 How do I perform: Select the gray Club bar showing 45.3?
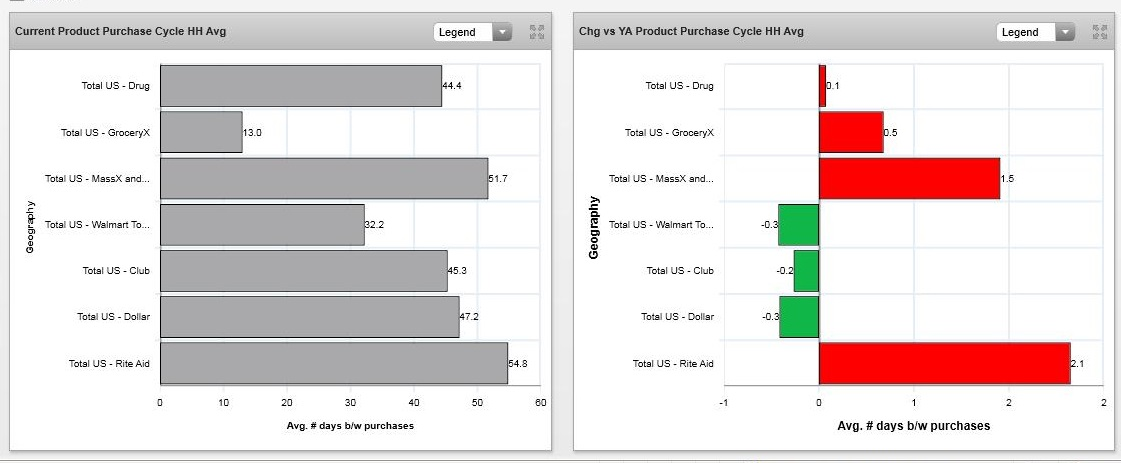pos(304,271)
